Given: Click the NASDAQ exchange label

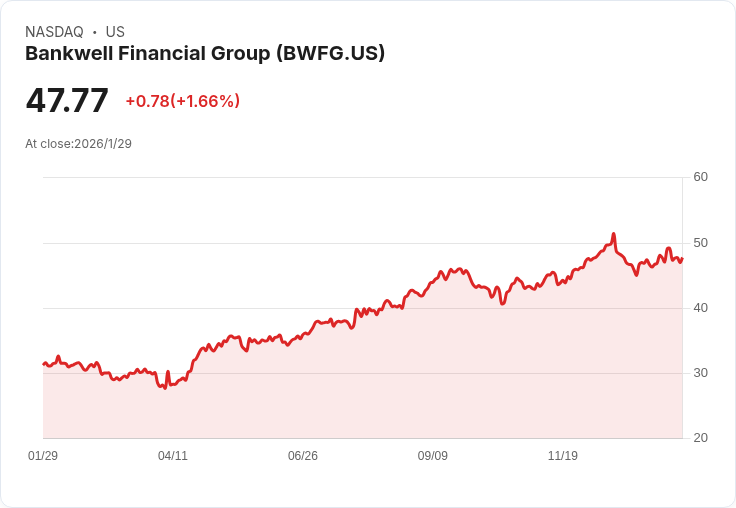Looking at the screenshot, I should pyautogui.click(x=54, y=32).
